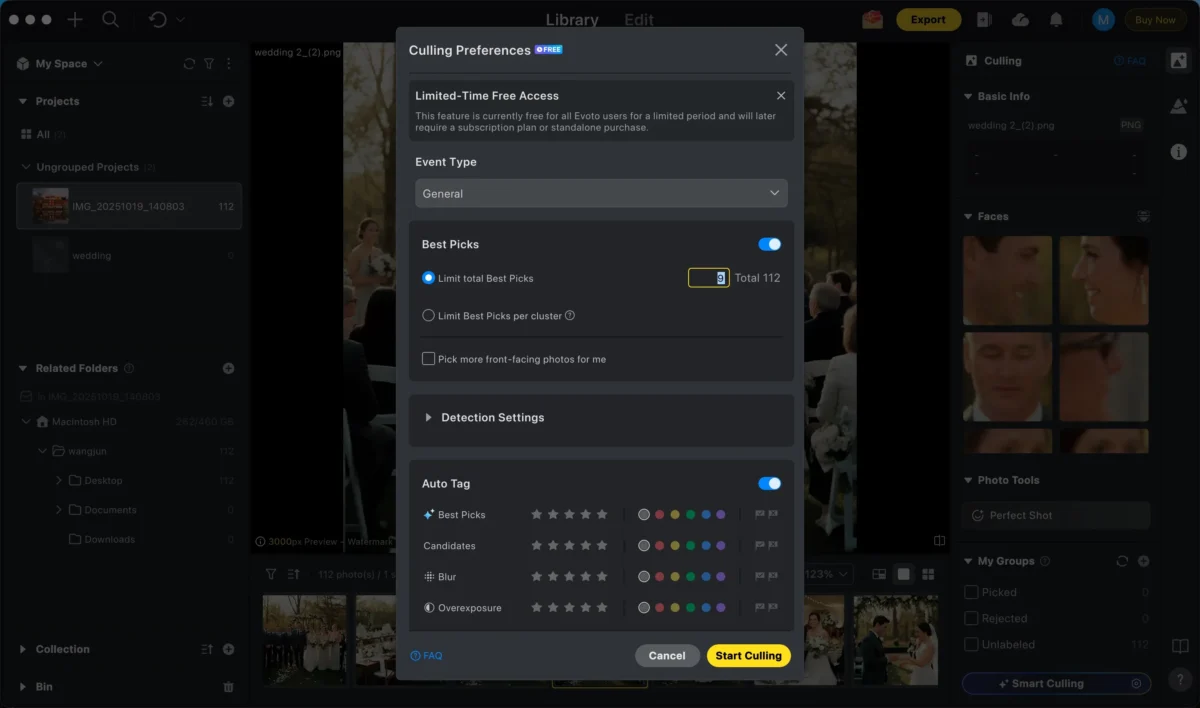Switch to the Edit tab
Screen dimensions: 1200x708
639,20
